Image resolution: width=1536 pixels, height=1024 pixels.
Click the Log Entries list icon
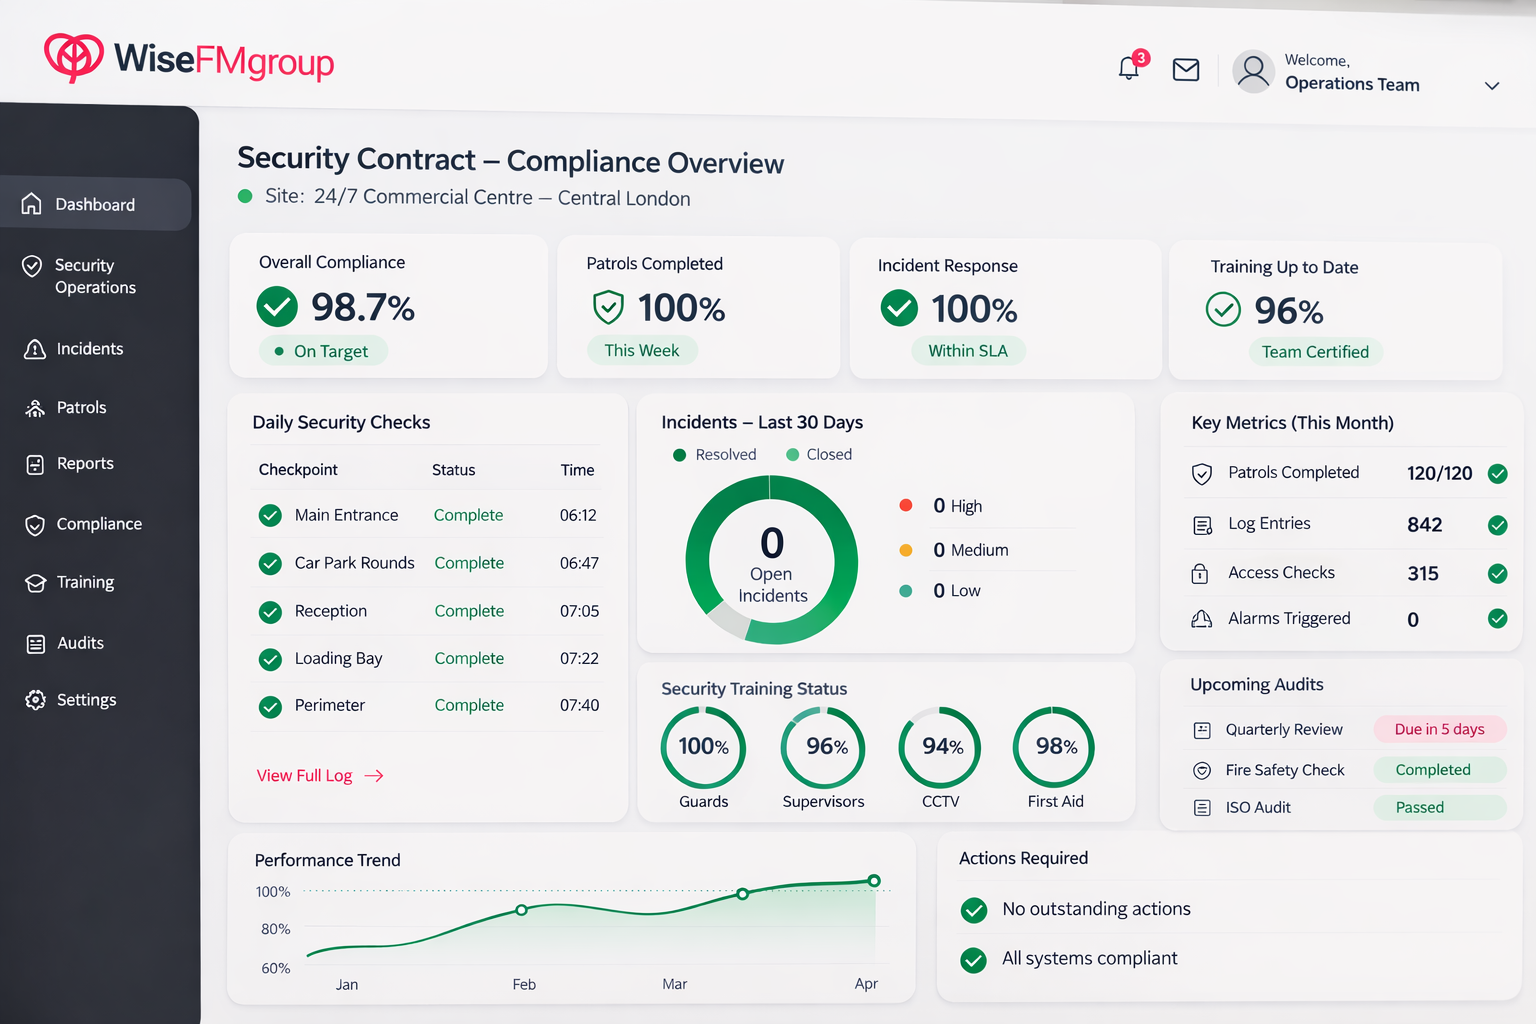(x=1202, y=525)
